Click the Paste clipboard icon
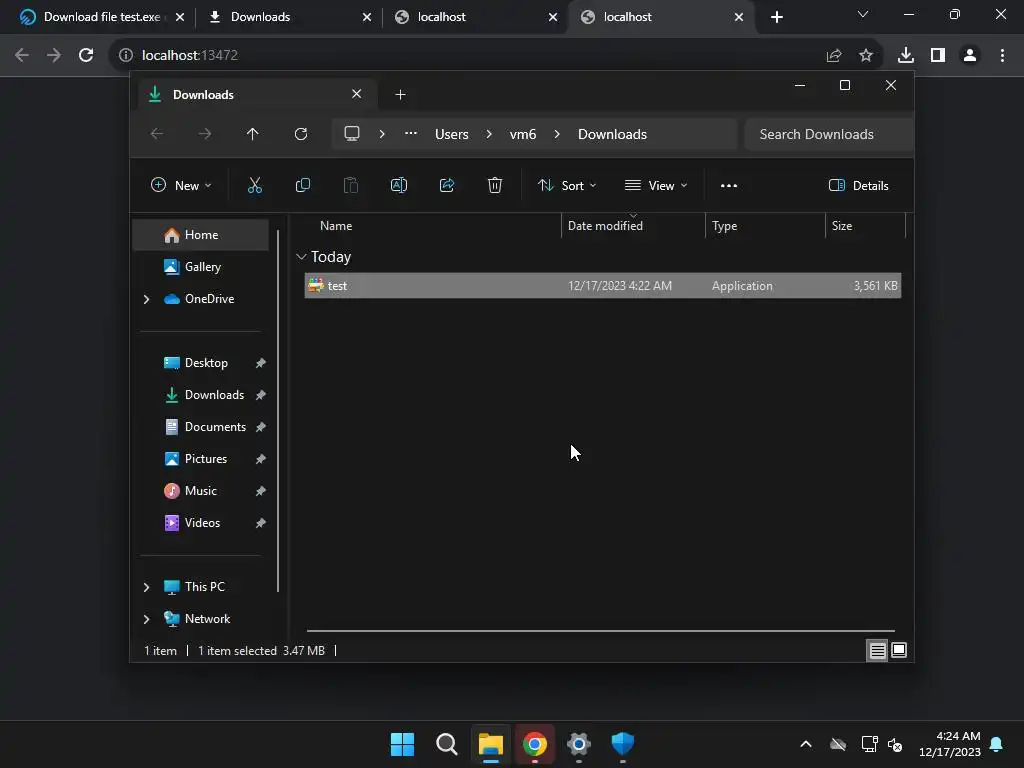This screenshot has height=768, width=1024. pyautogui.click(x=351, y=185)
